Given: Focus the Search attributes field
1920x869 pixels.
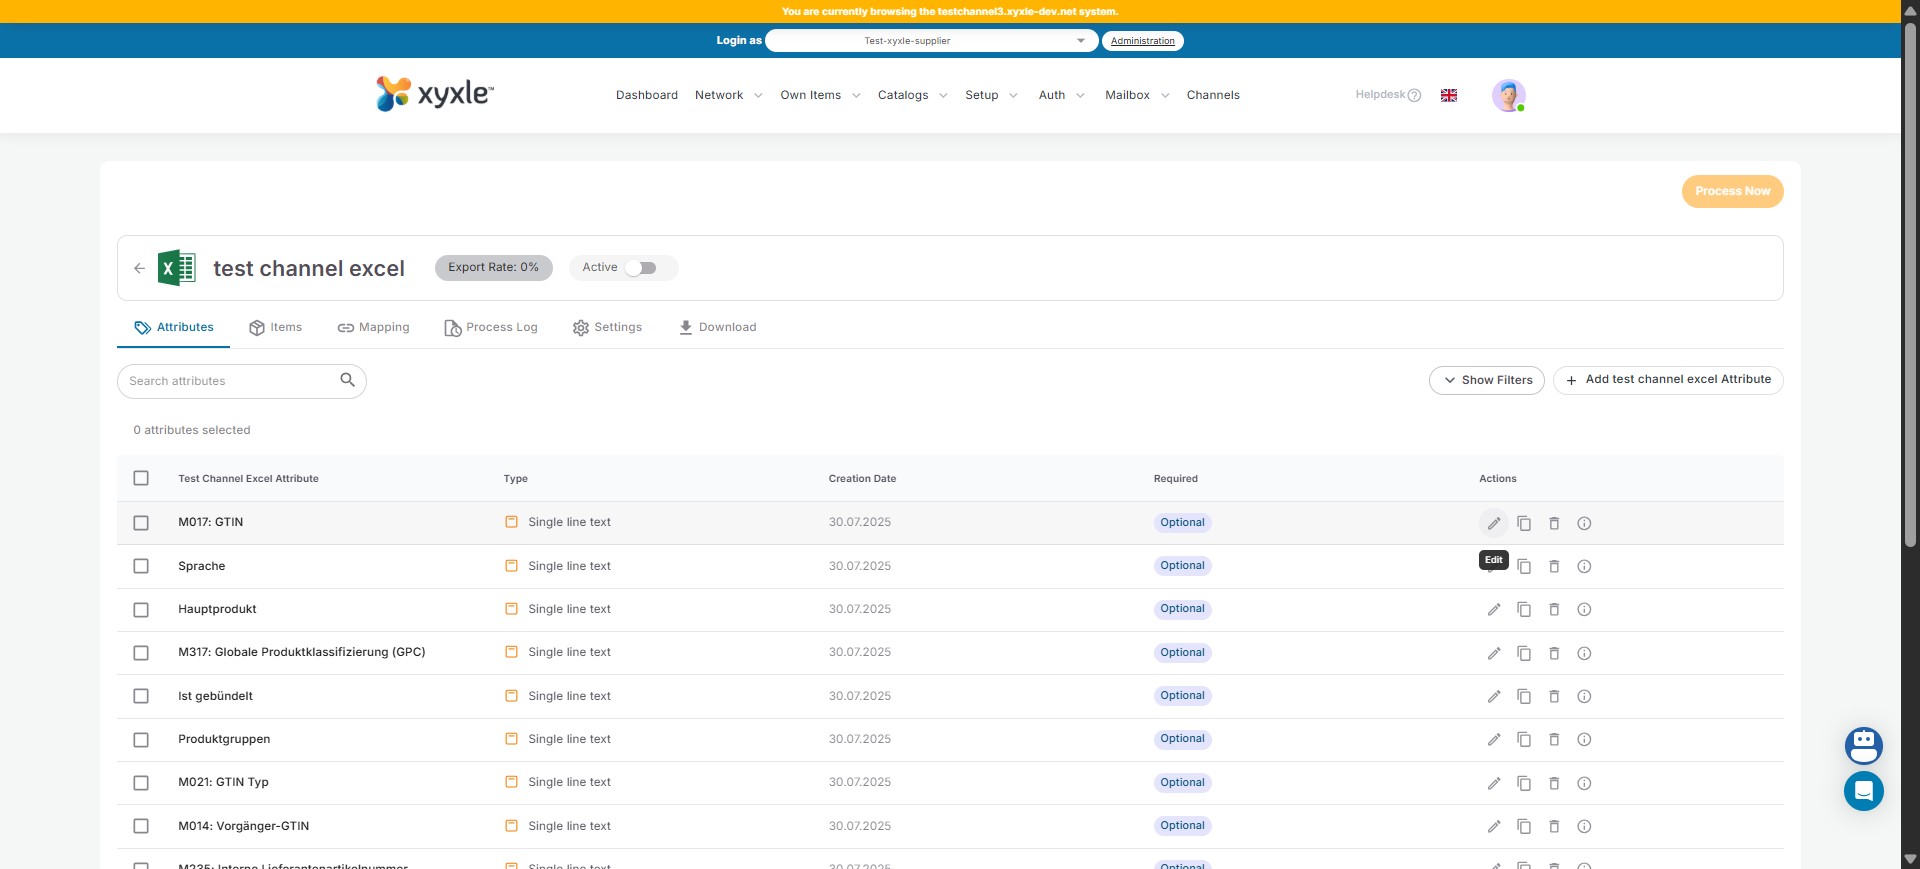Looking at the screenshot, I should 230,381.
